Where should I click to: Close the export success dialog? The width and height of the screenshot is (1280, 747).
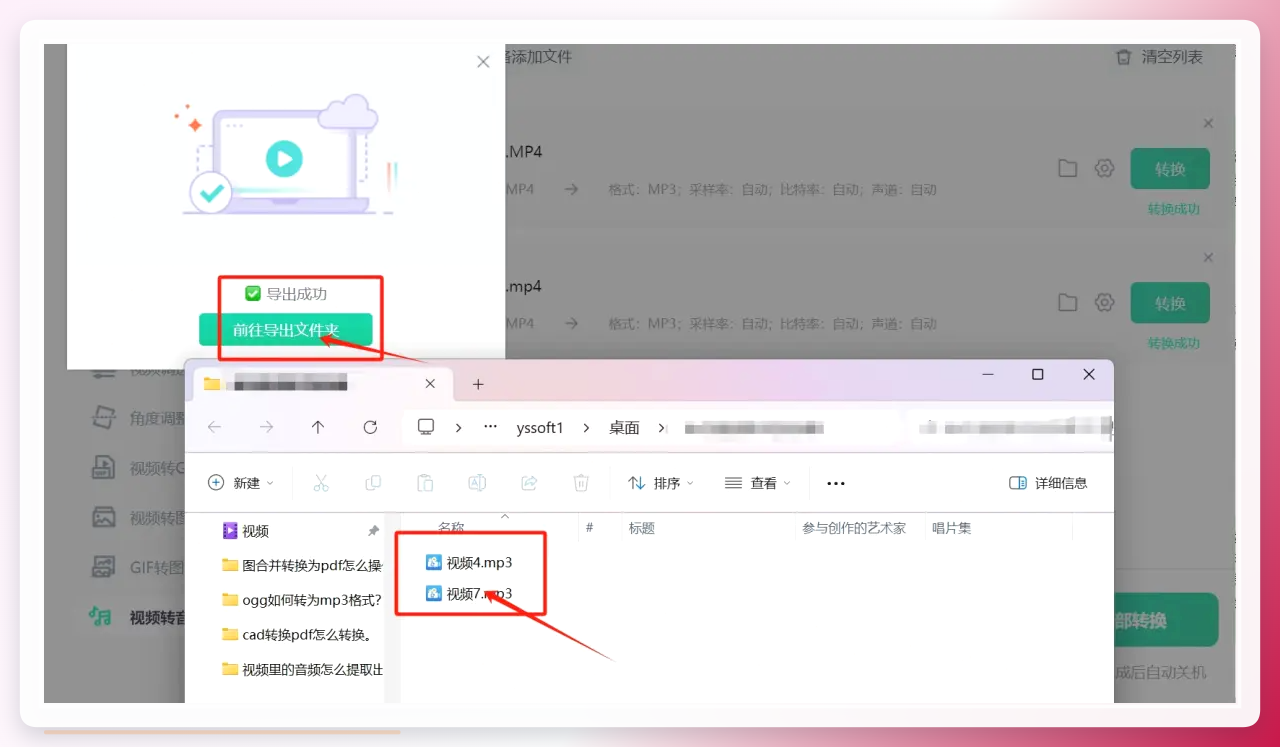pyautogui.click(x=483, y=62)
